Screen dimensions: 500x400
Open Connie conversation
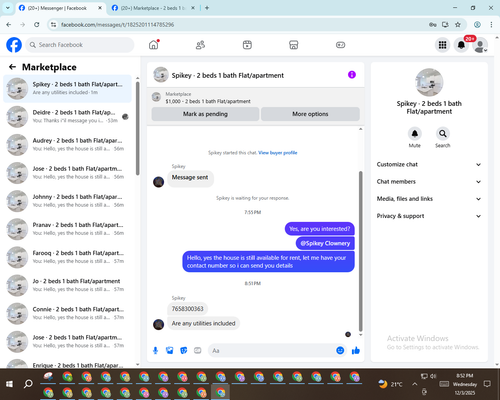click(67, 313)
